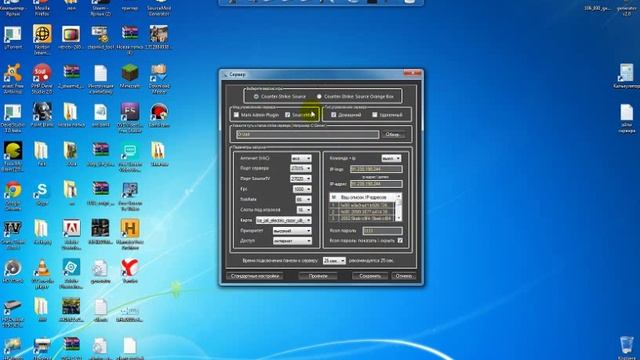Click the Пробную button
Viewport: 640px width, 360px height.
[x=318, y=276]
